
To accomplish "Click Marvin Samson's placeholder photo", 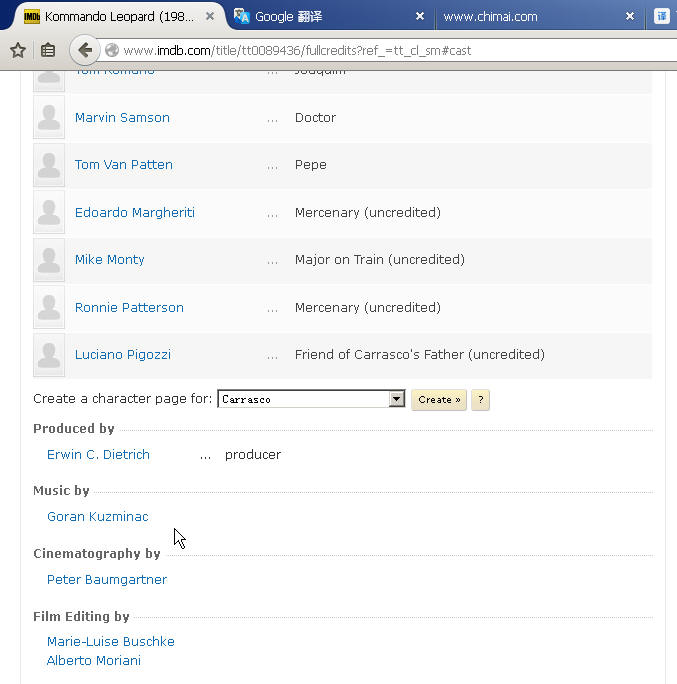I will point(49,117).
